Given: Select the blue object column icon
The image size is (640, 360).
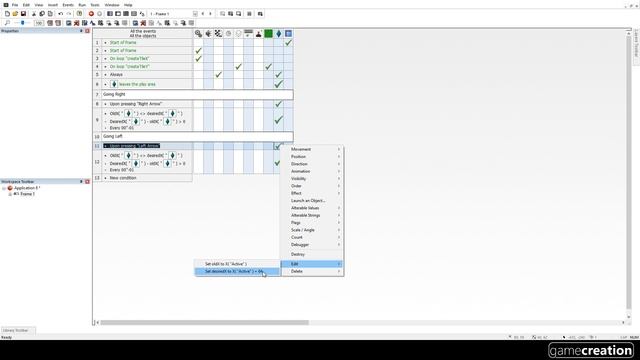Looking at the screenshot, I should click(x=288, y=33).
